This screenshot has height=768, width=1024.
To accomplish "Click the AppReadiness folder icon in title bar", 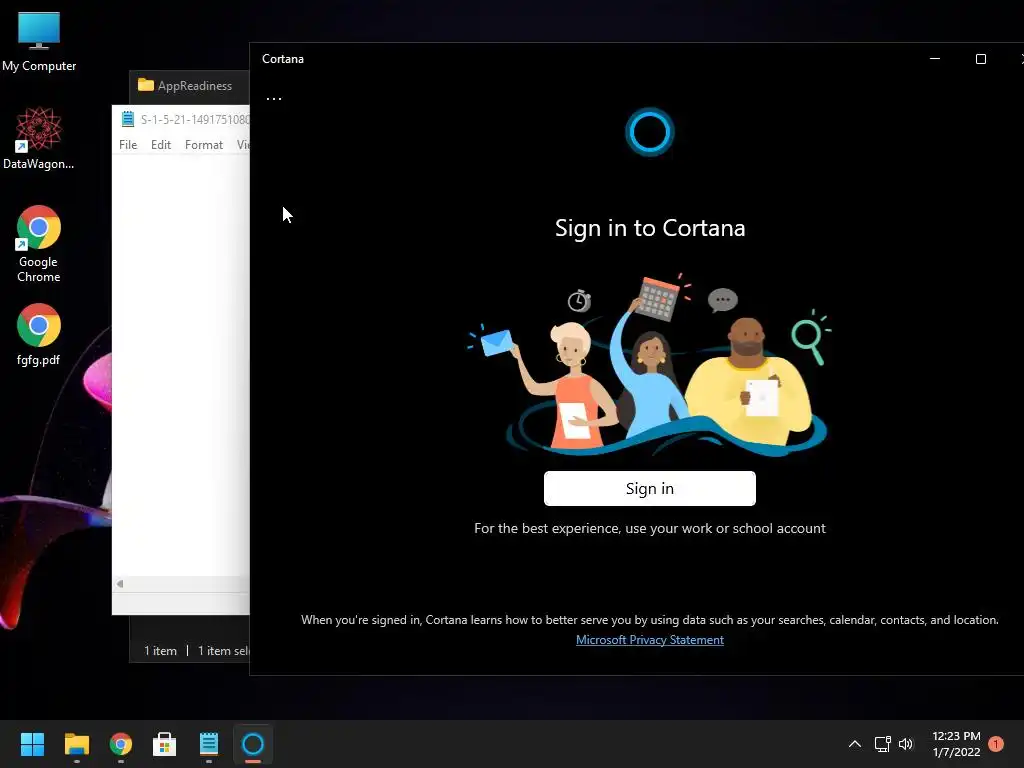I will click(146, 85).
